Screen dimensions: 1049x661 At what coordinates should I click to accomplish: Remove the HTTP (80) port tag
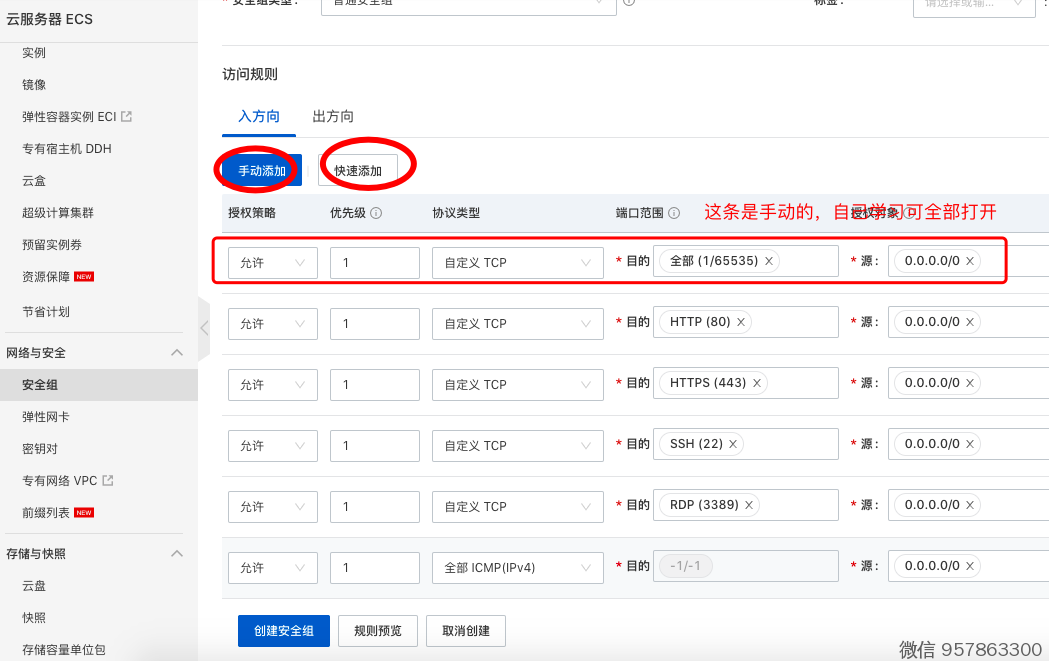741,322
